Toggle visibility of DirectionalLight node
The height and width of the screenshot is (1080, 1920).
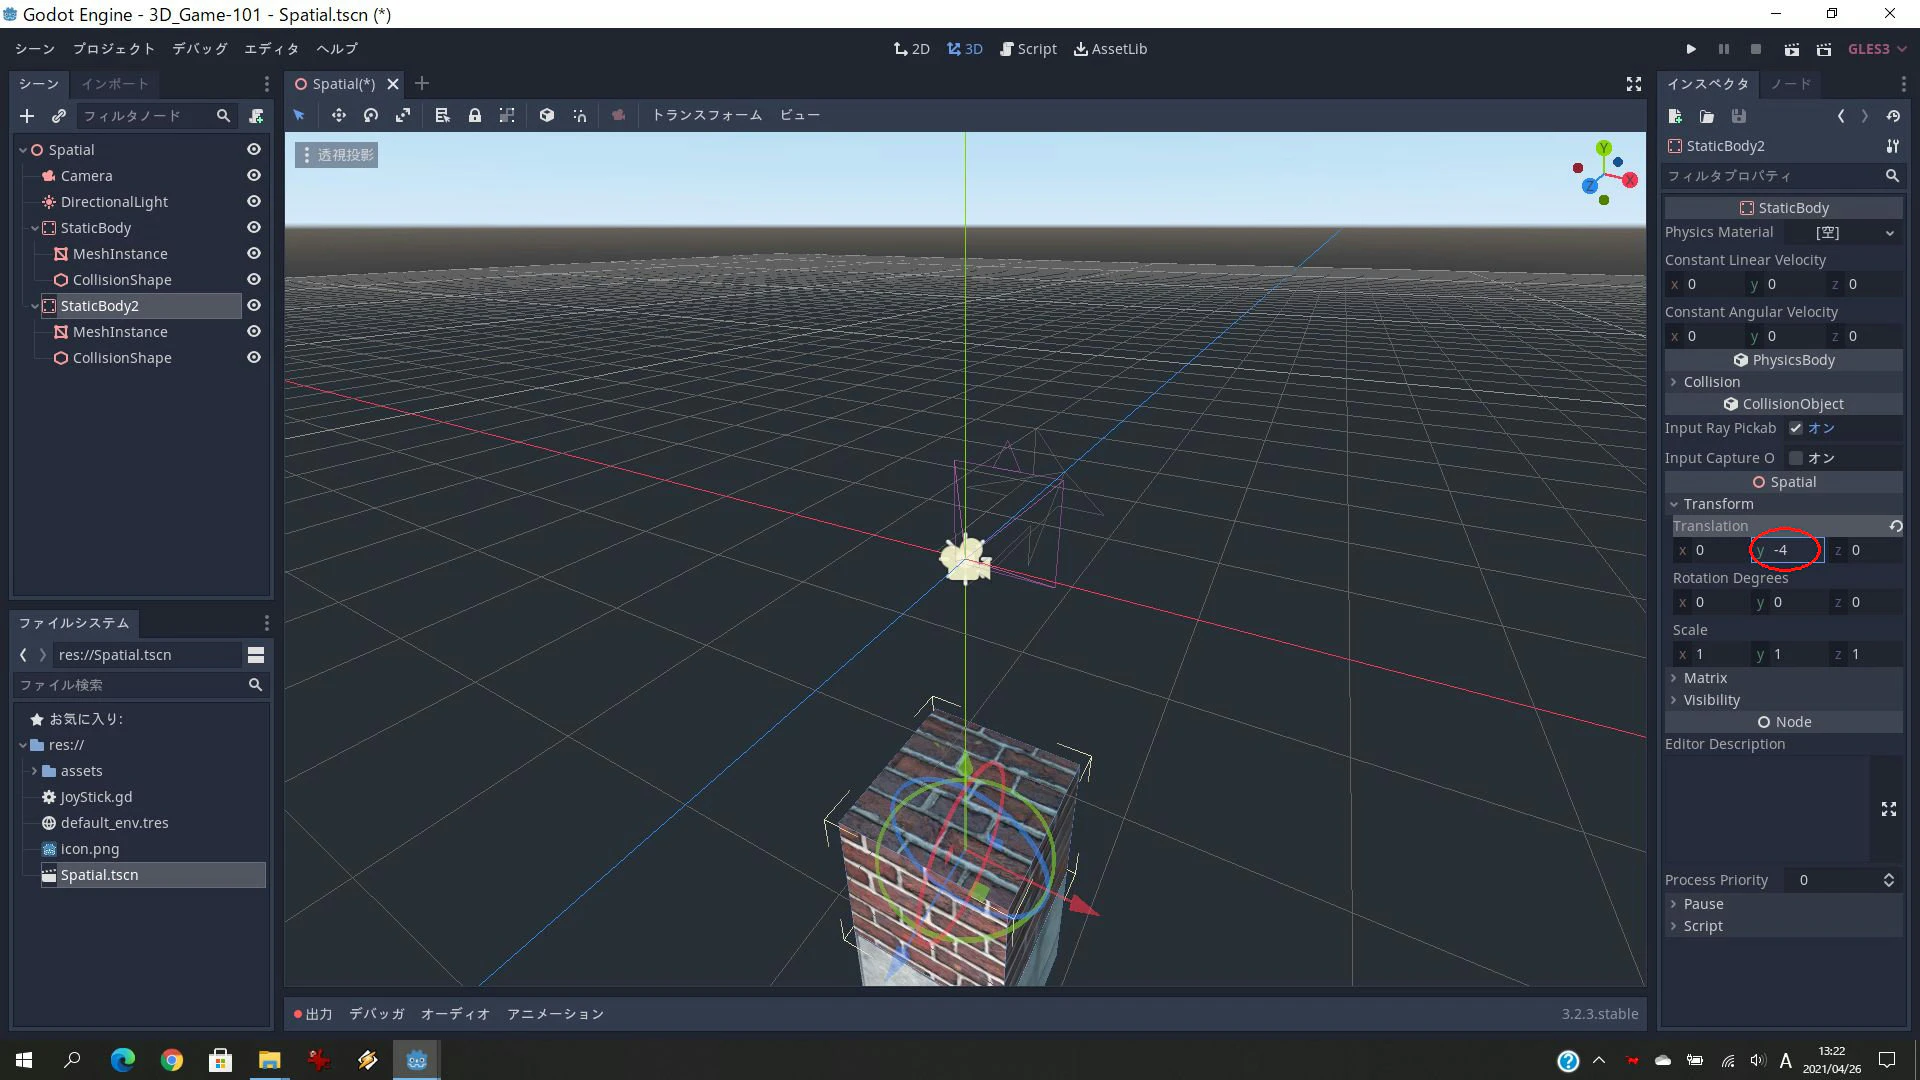pyautogui.click(x=254, y=201)
